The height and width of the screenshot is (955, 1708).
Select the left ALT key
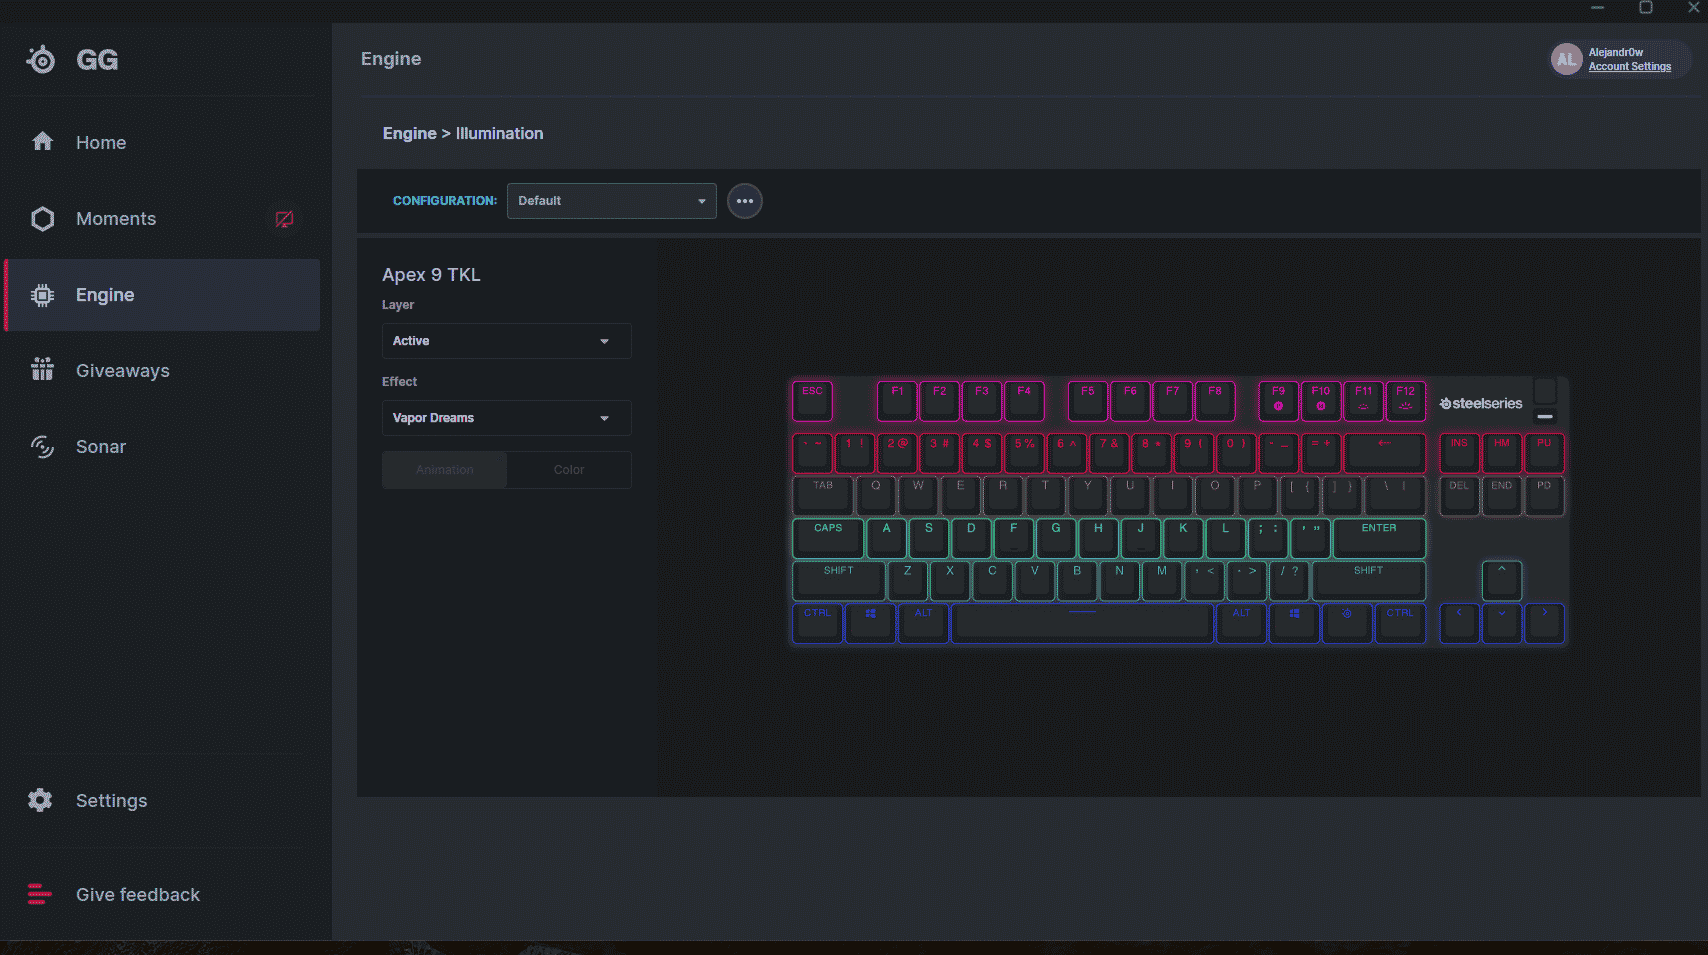(923, 623)
